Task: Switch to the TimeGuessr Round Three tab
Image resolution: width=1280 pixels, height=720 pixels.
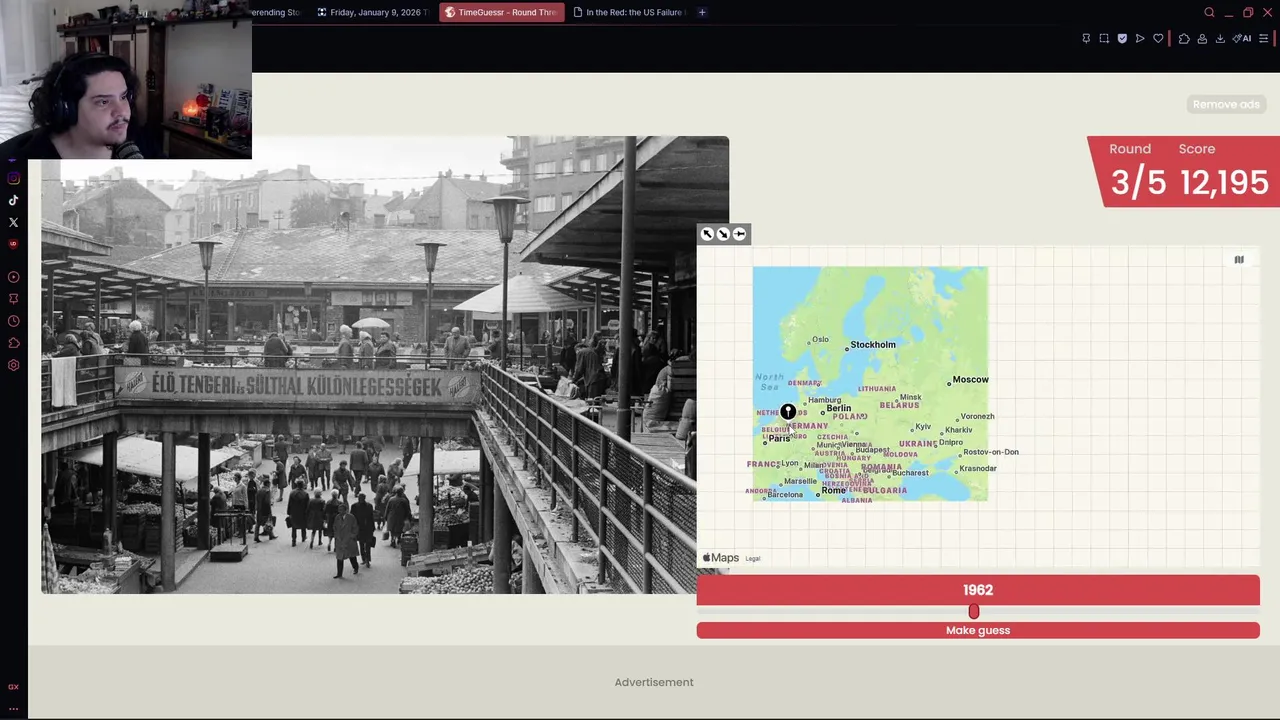Action: (x=501, y=12)
